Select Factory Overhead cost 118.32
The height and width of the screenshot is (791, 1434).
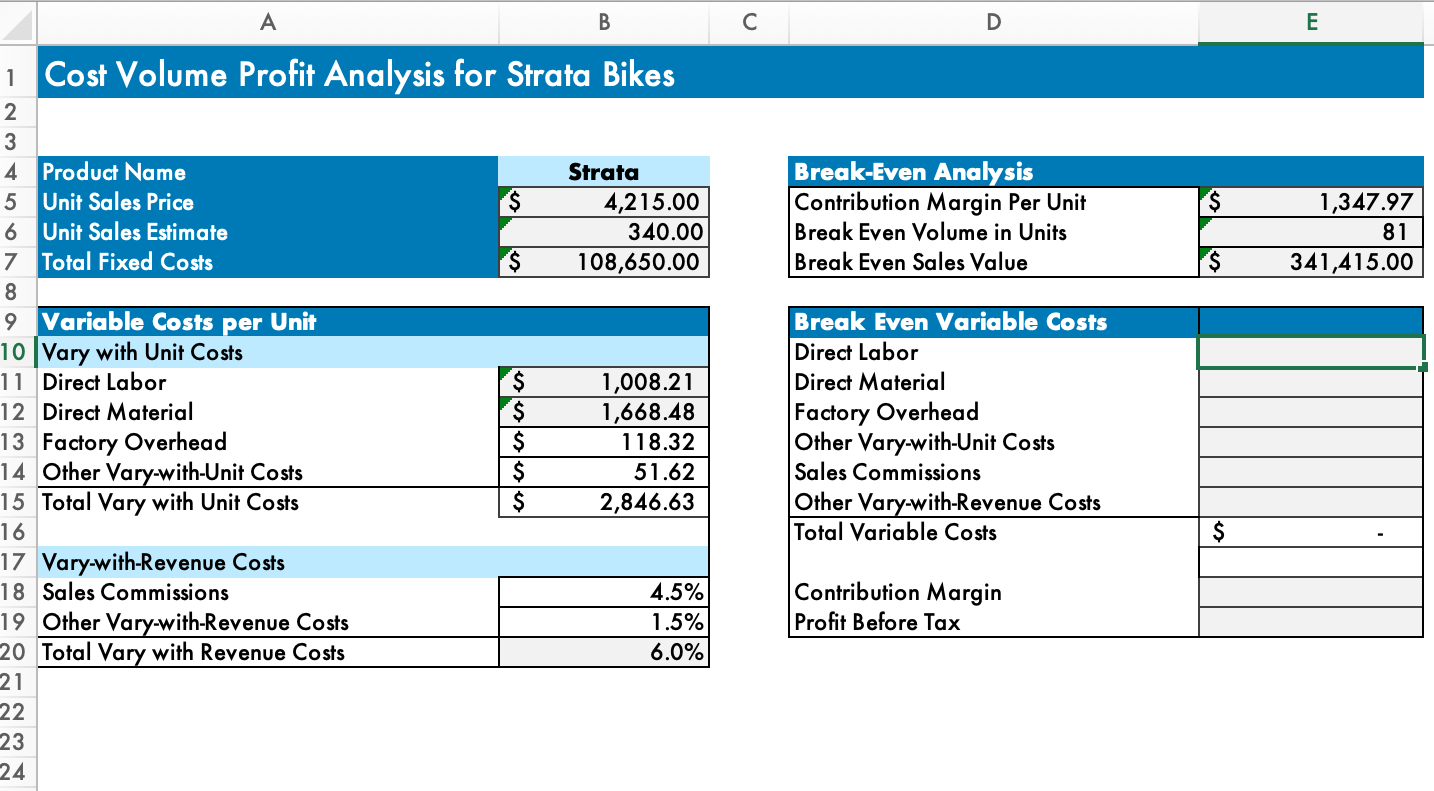click(603, 442)
